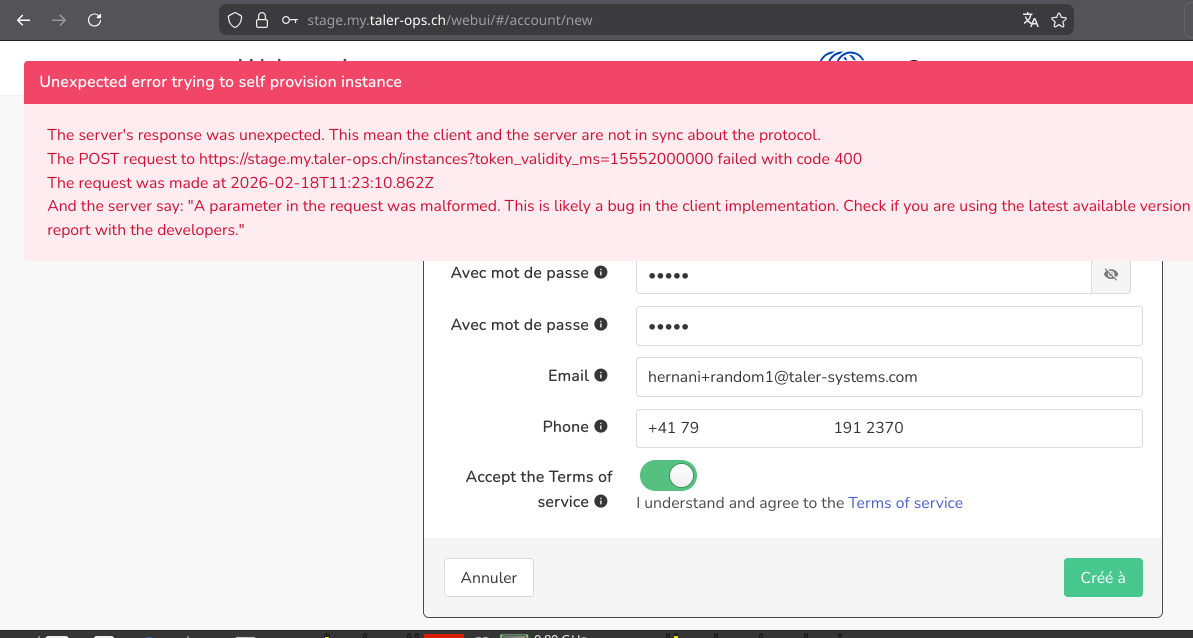Click the first password input field
Viewport: 1193px width, 638px height.
pos(862,274)
